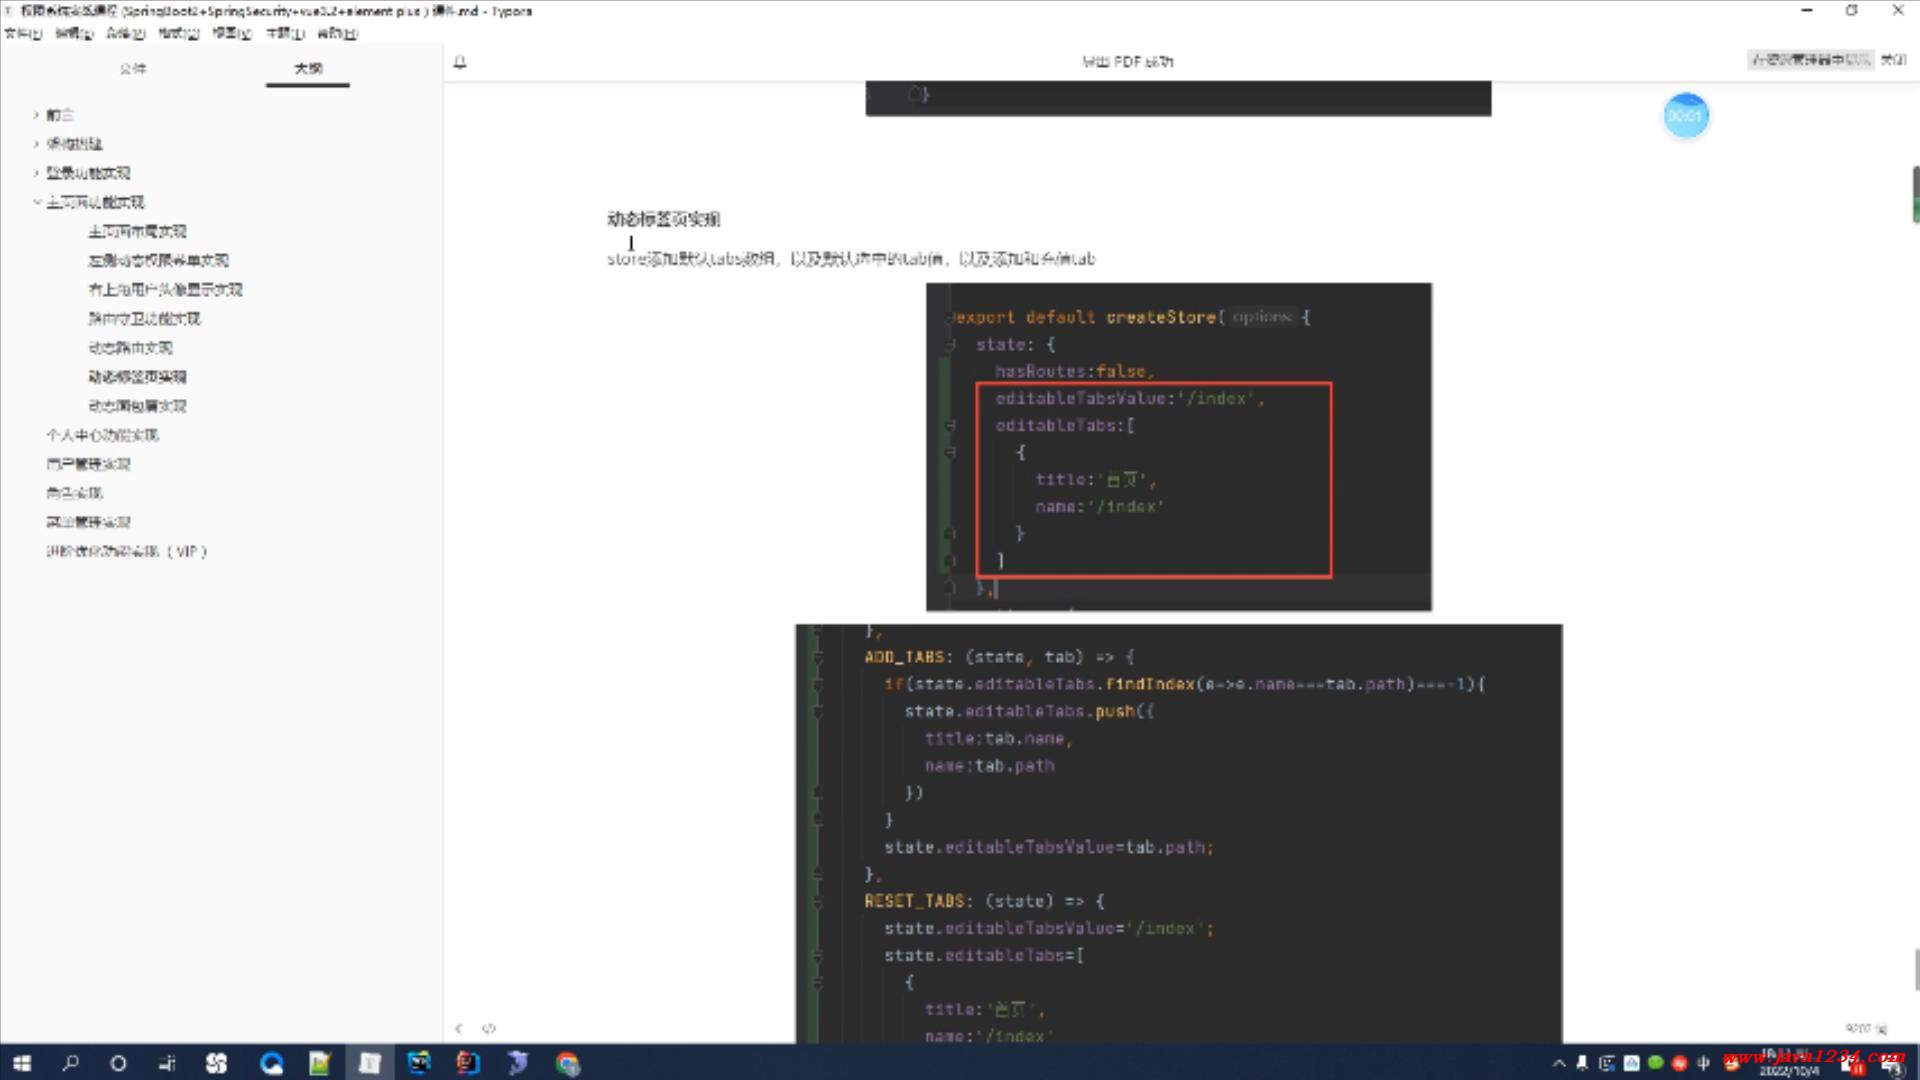Go to 主页面布局实现 in outline
Image resolution: width=1920 pixels, height=1080 pixels.
coord(137,231)
